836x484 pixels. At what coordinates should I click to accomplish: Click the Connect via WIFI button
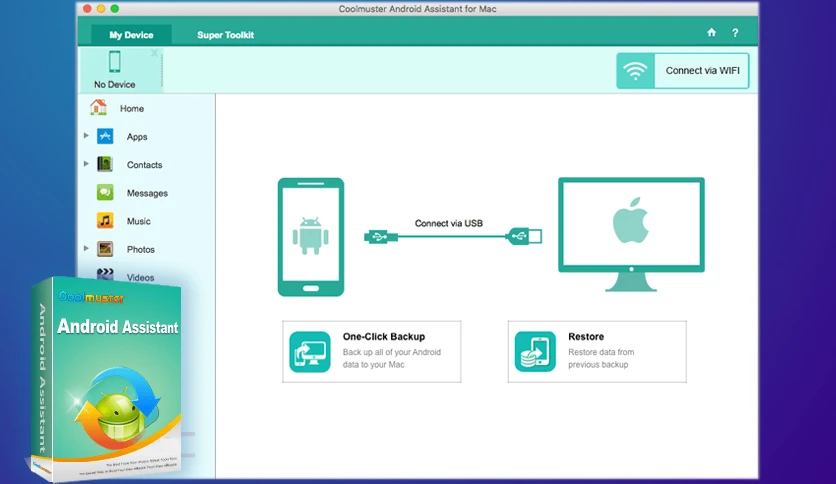coord(682,70)
